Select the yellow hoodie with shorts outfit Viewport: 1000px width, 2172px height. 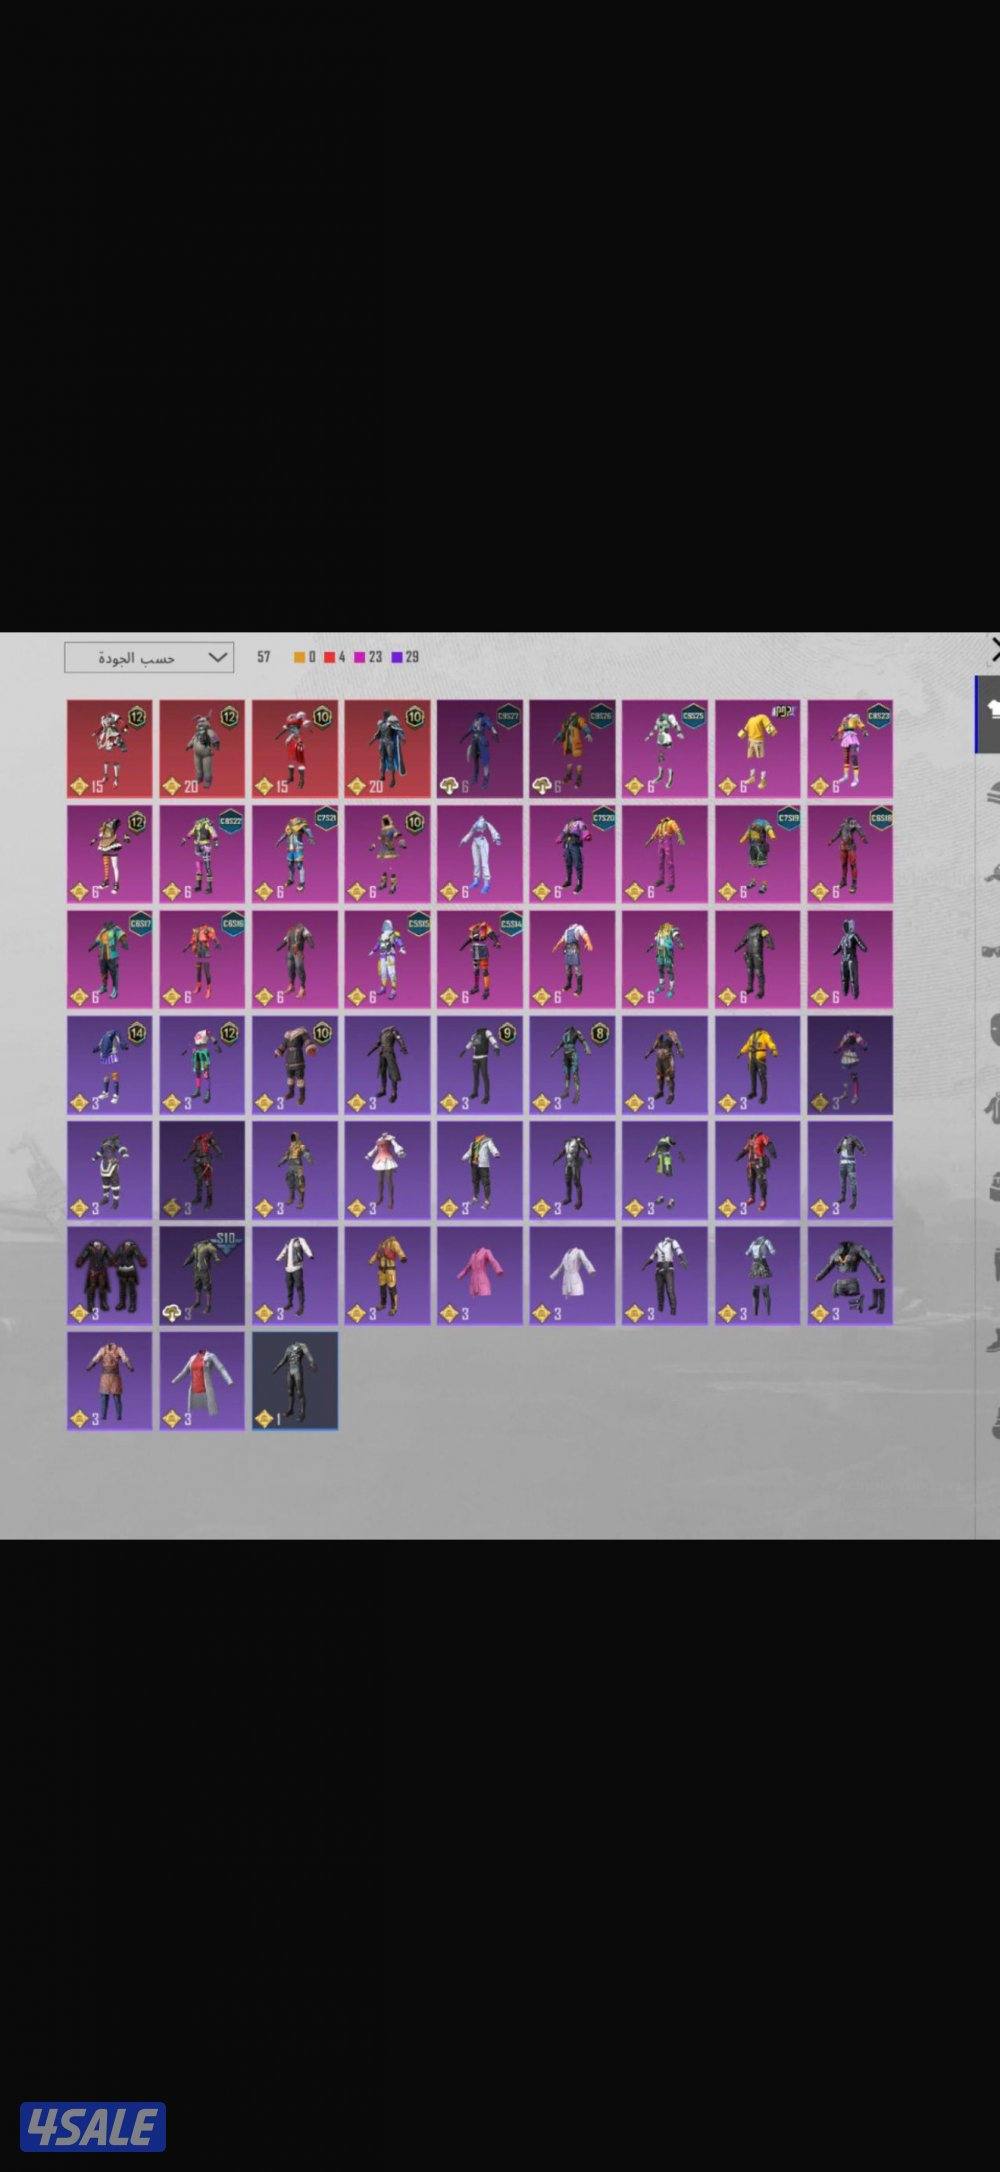[757, 748]
